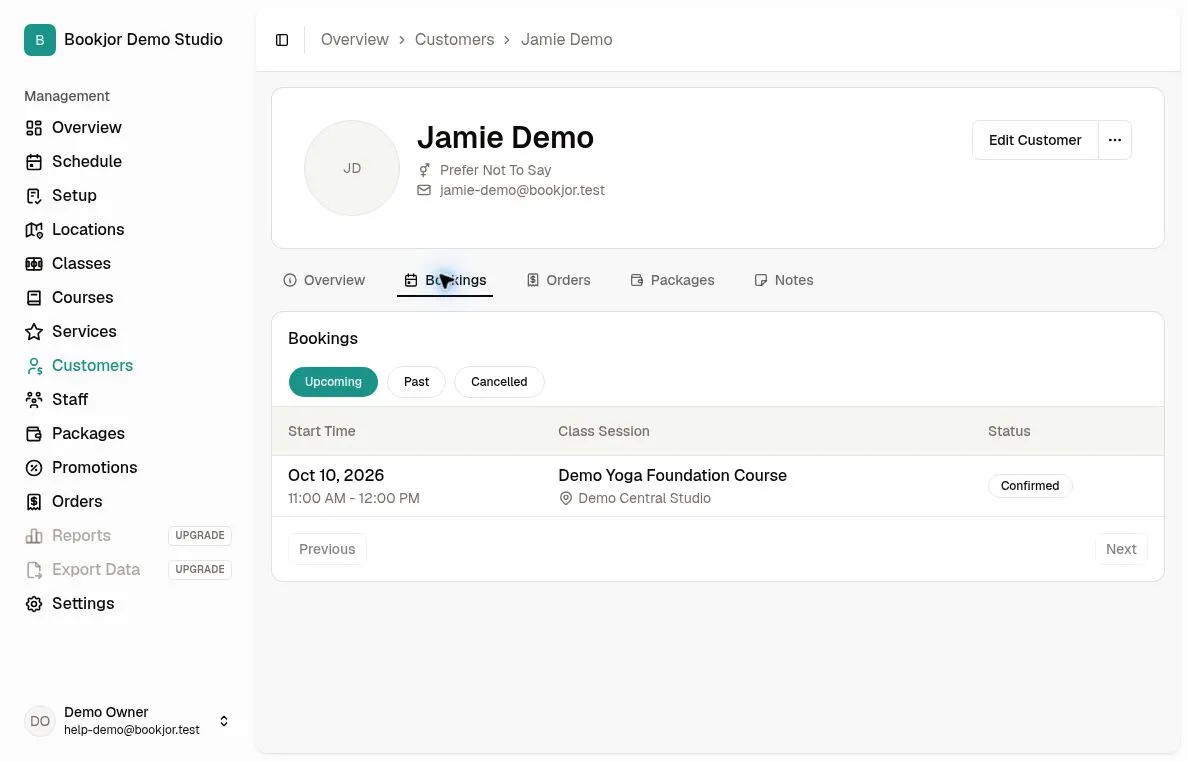Click the Start Time column header

tap(322, 431)
